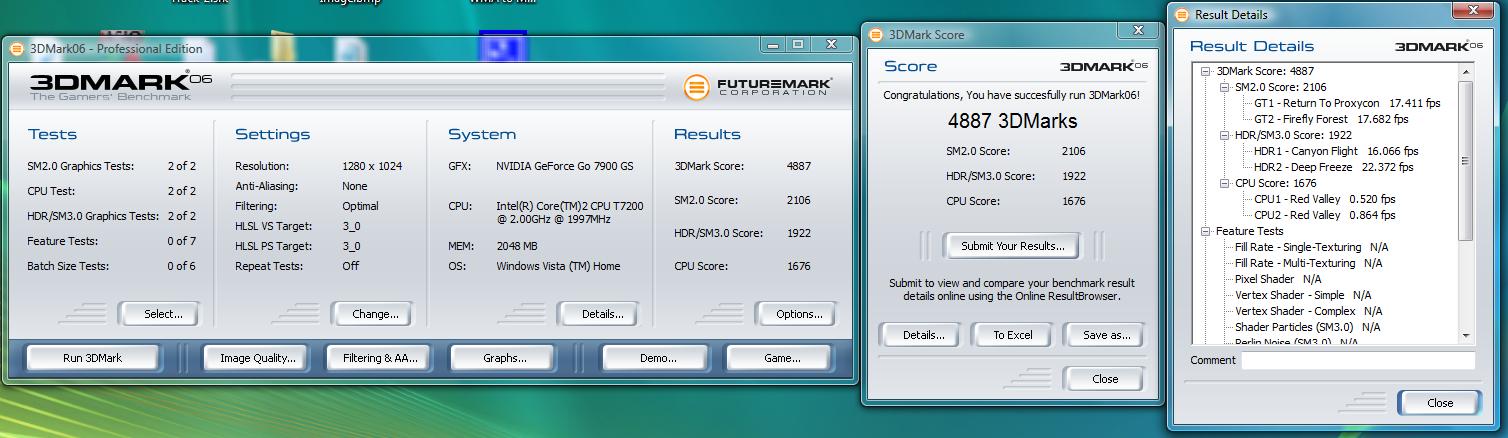1508x438 pixels.
Task: Select Vertex Shader - Complex row
Action: 1309,311
